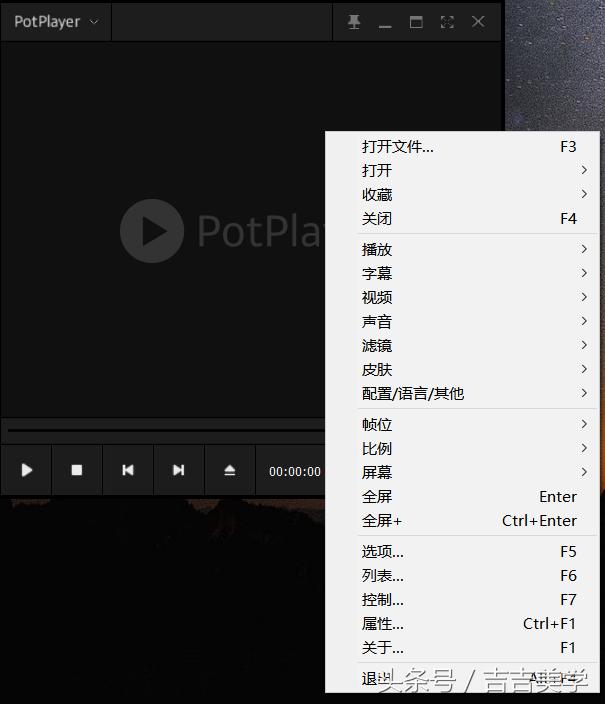The height and width of the screenshot is (704, 605).
Task: Expand the 收藏 submenu
Action: click(462, 194)
